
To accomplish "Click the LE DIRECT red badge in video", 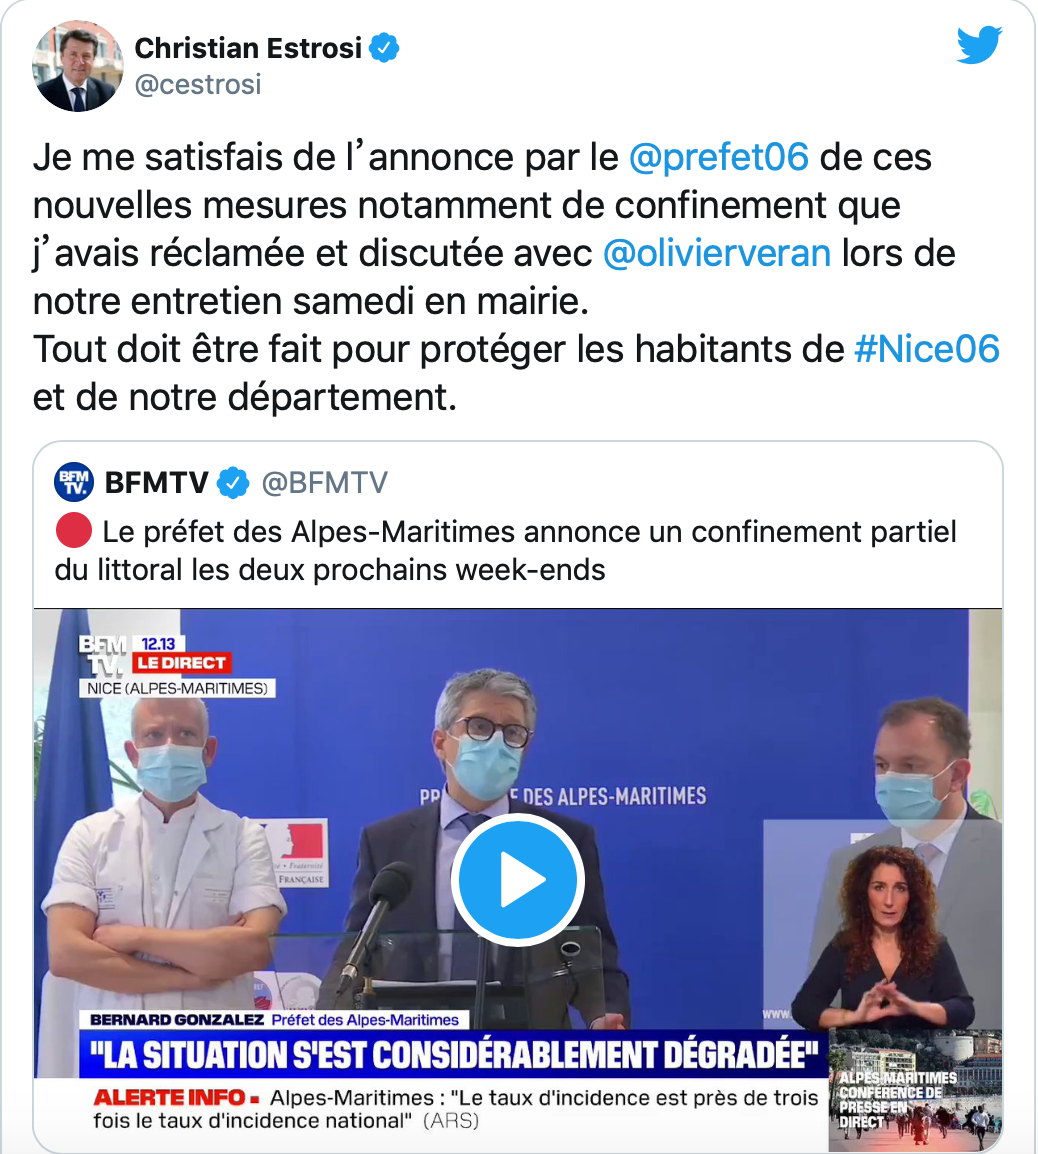I will tap(182, 662).
